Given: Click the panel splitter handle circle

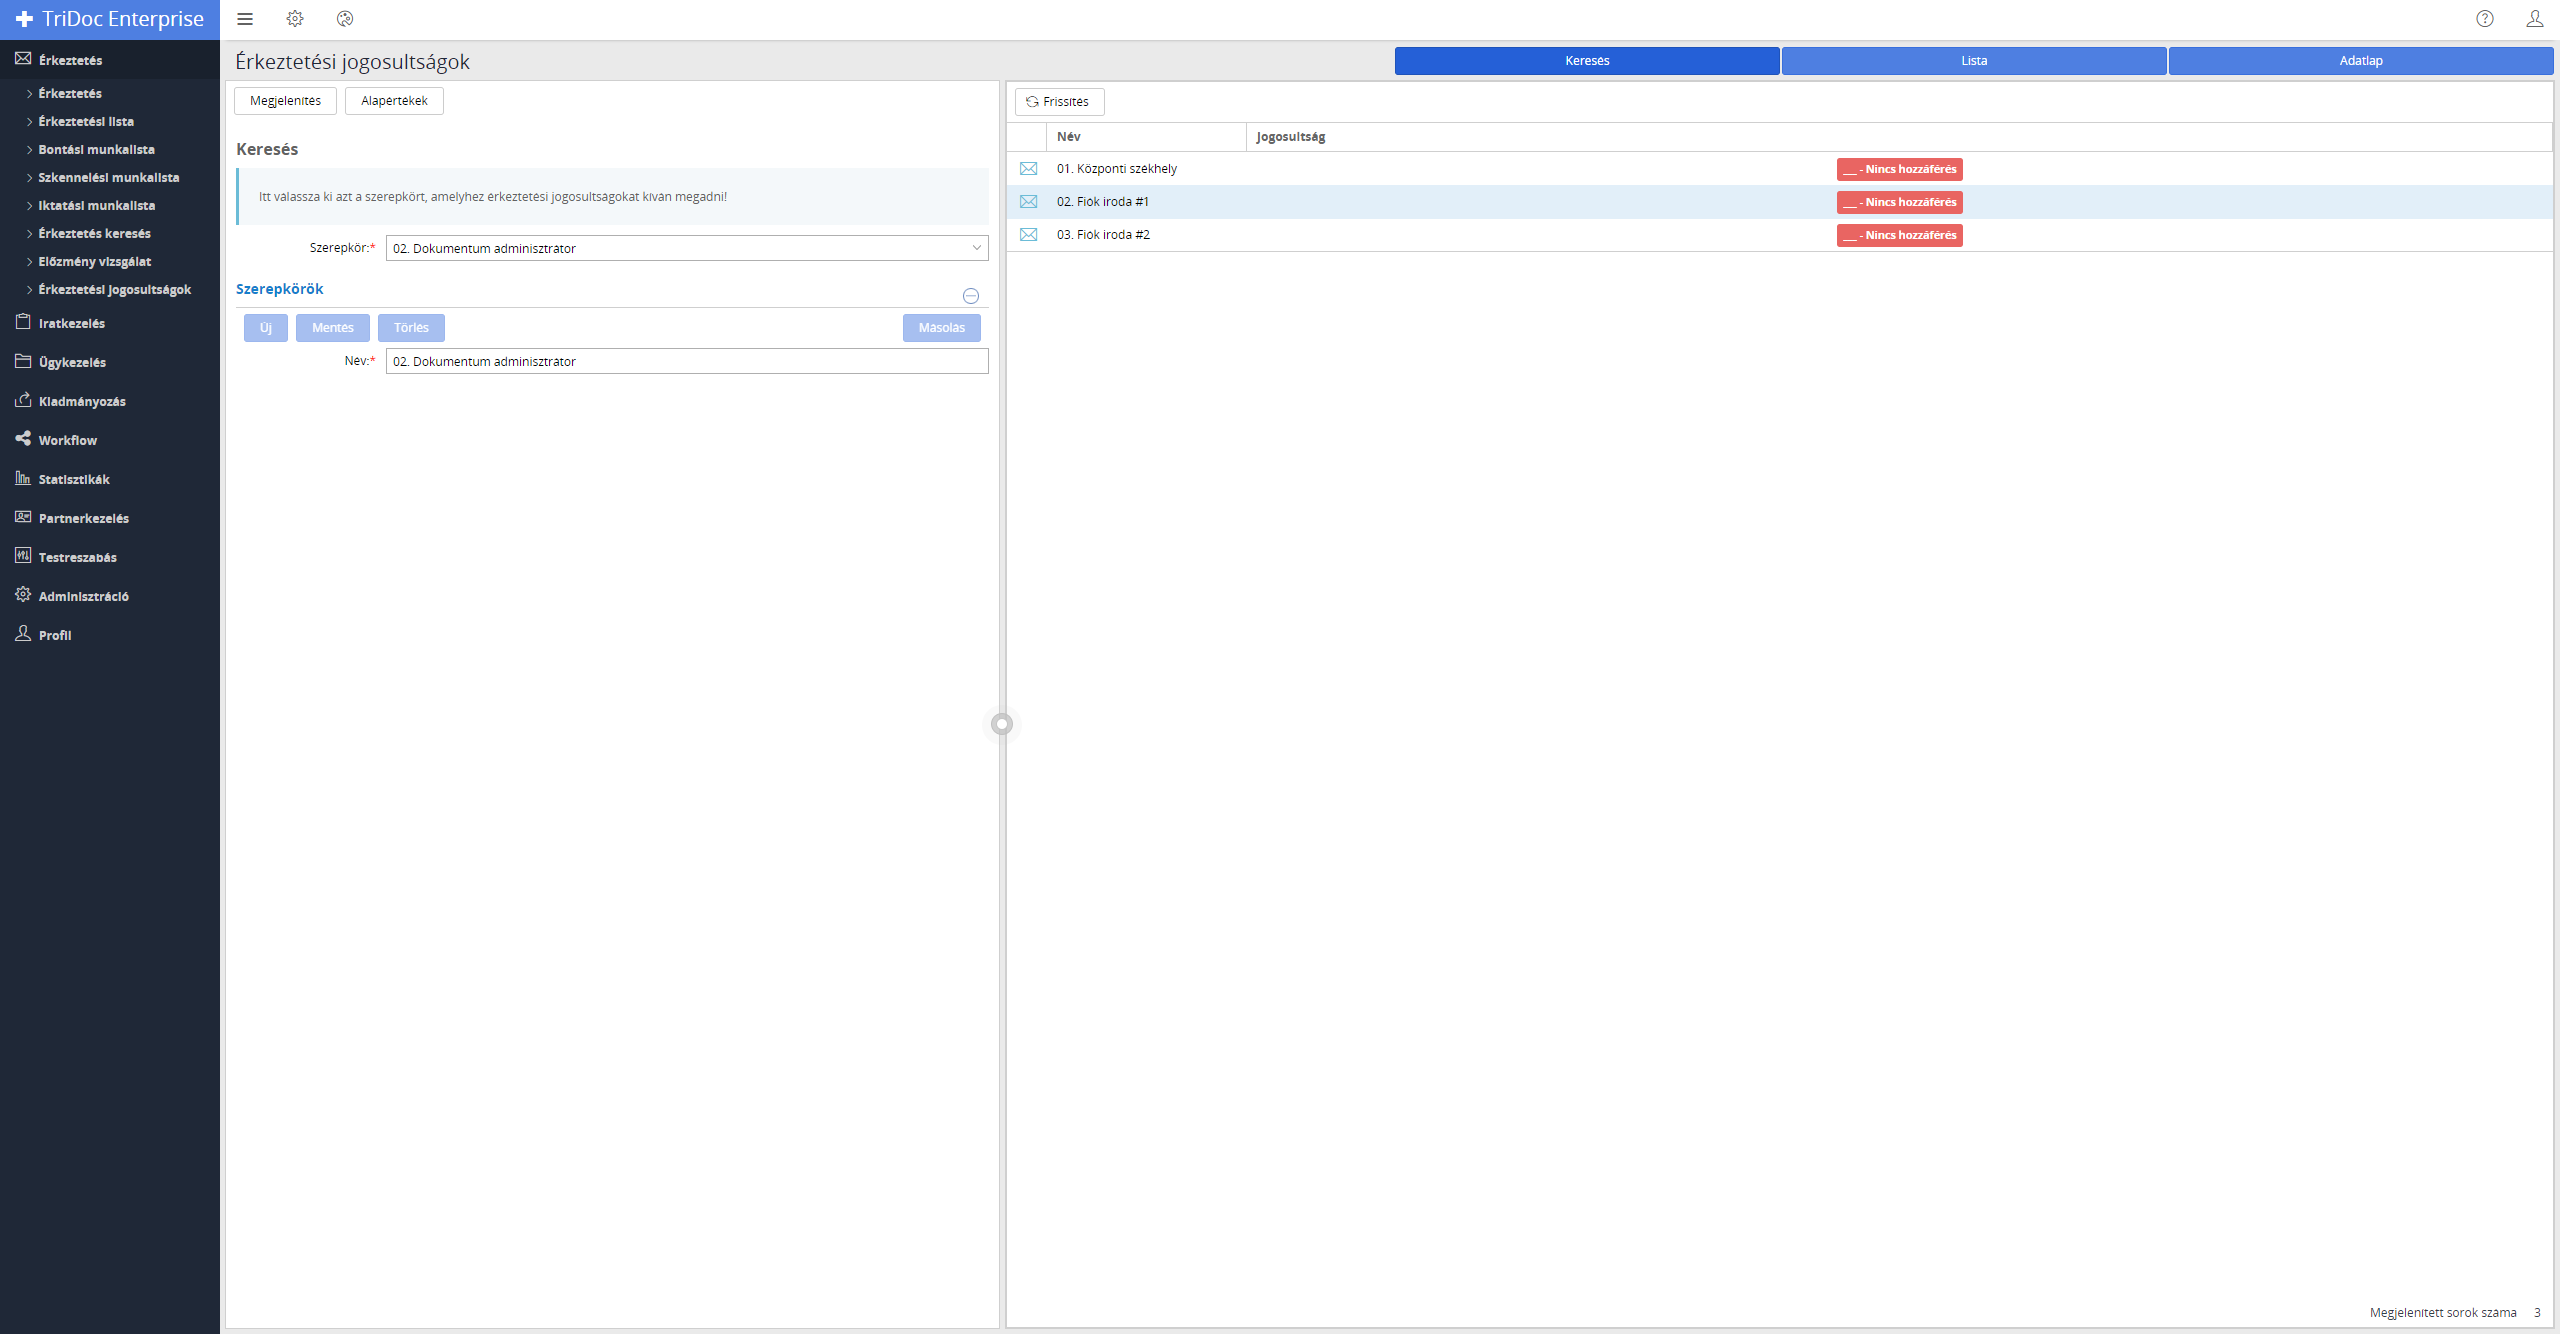Looking at the screenshot, I should 1002,724.
